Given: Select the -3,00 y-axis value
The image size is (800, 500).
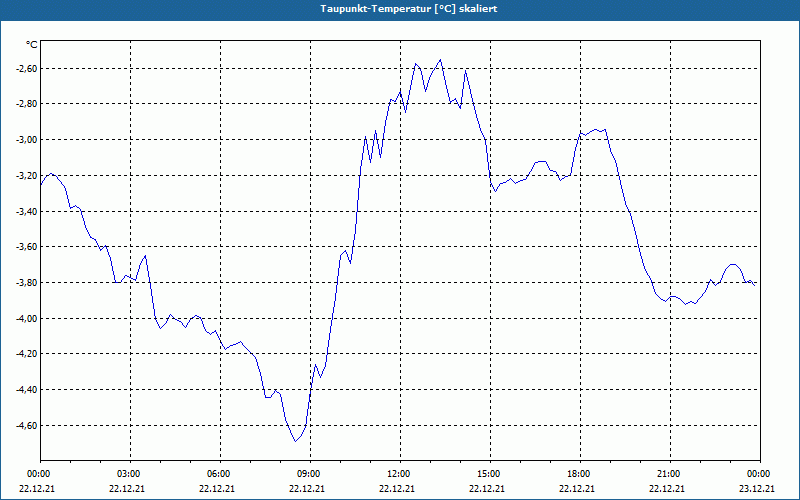Looking at the screenshot, I should point(25,140).
